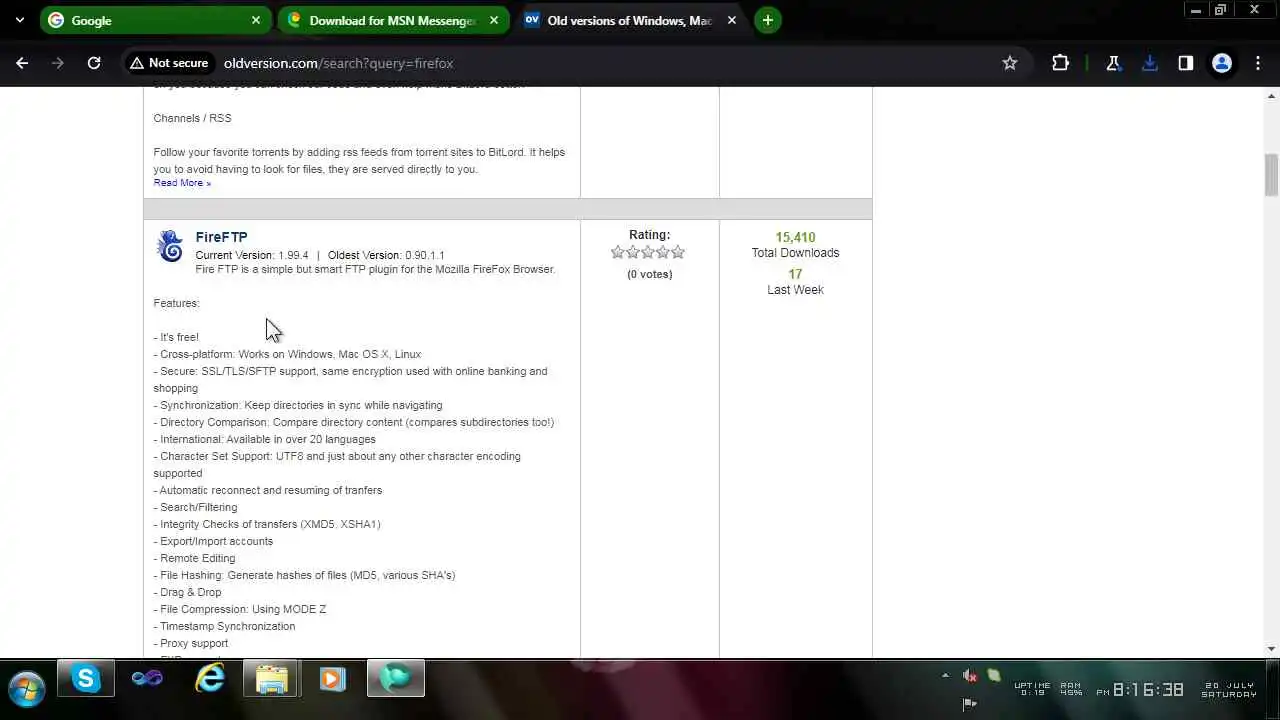The image size is (1280, 720).
Task: Click Current Version 1.99.4 text
Action: click(252, 255)
